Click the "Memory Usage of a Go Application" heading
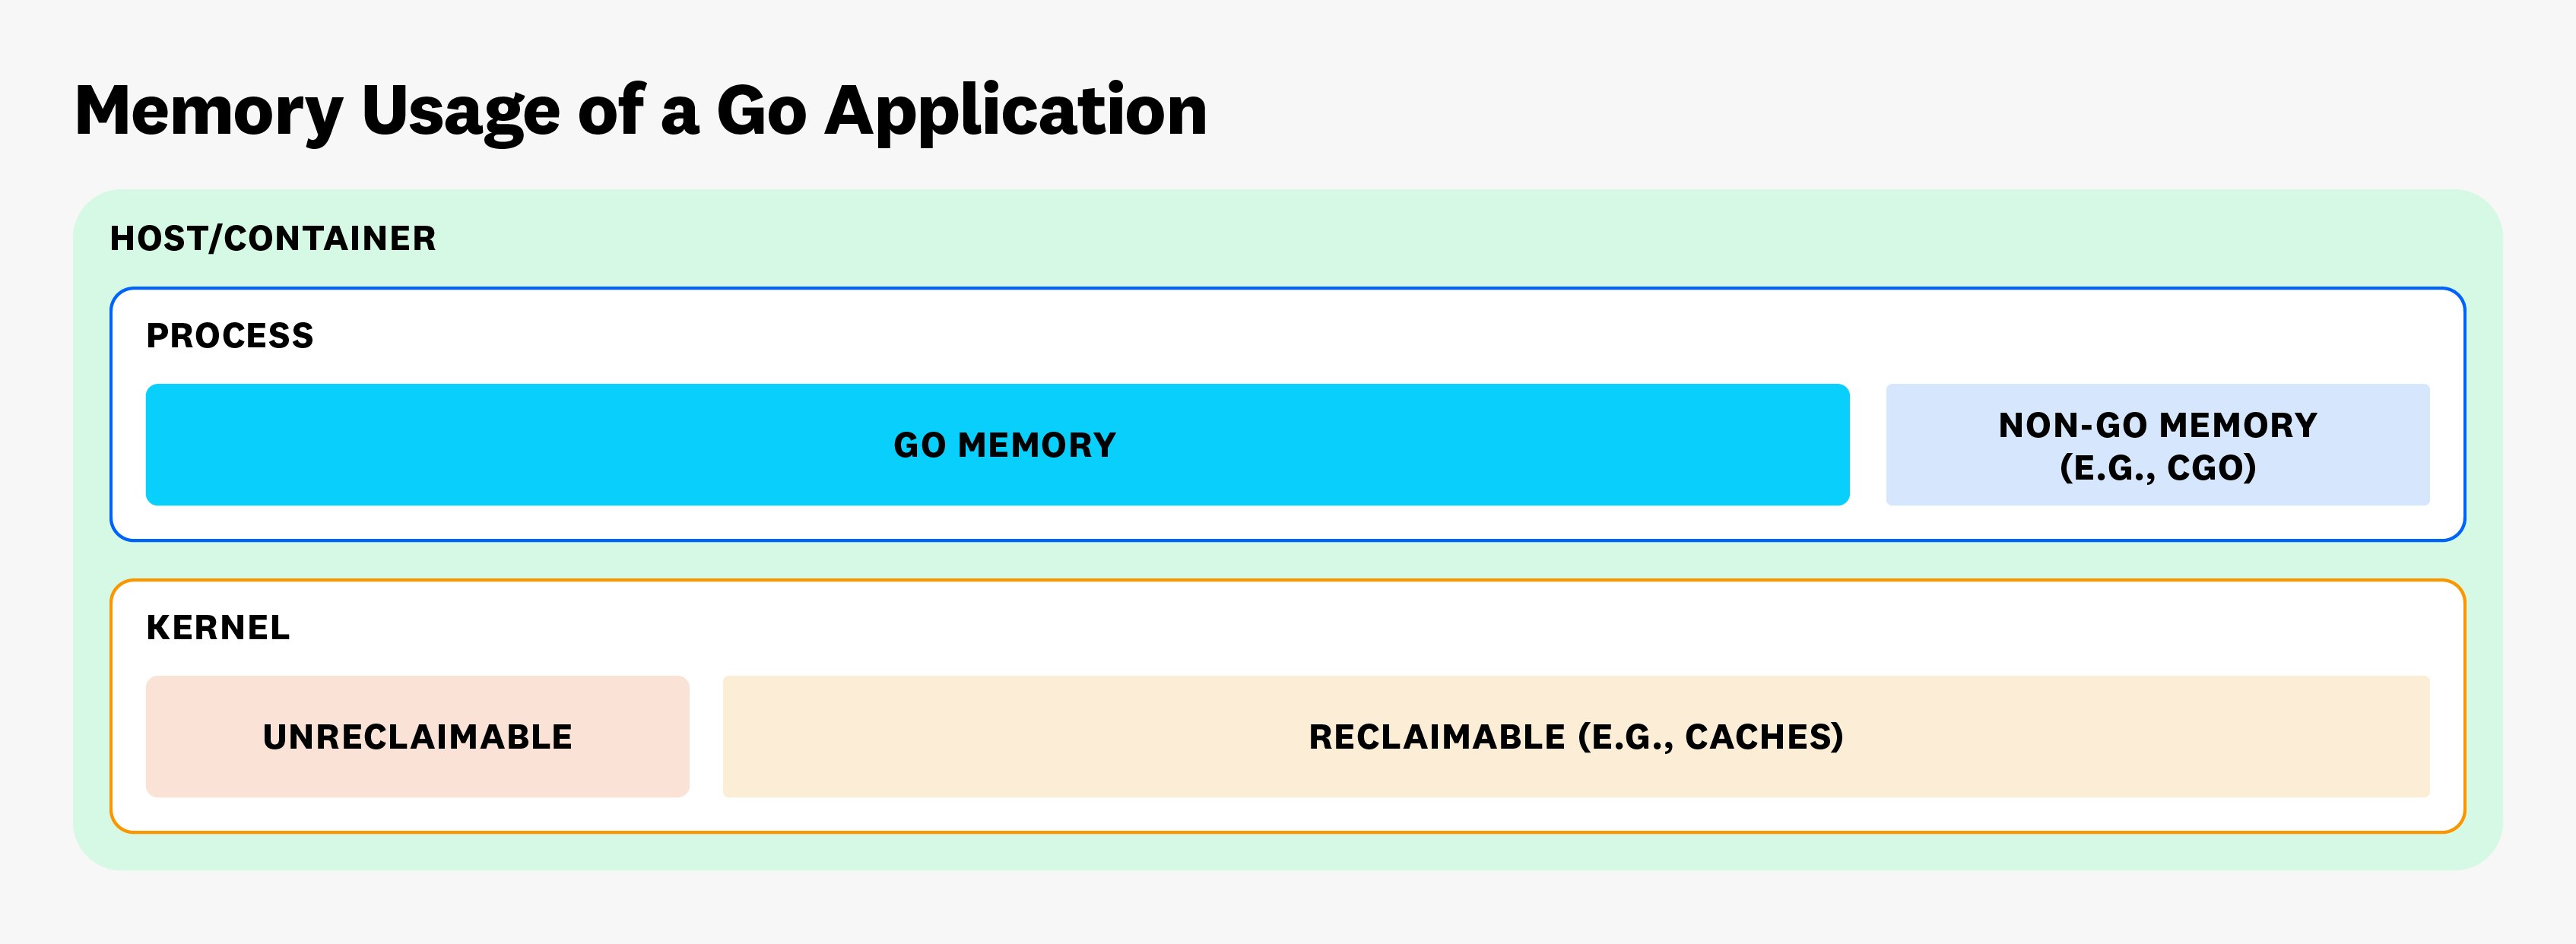Screen dimensions: 2576x944 [640, 110]
